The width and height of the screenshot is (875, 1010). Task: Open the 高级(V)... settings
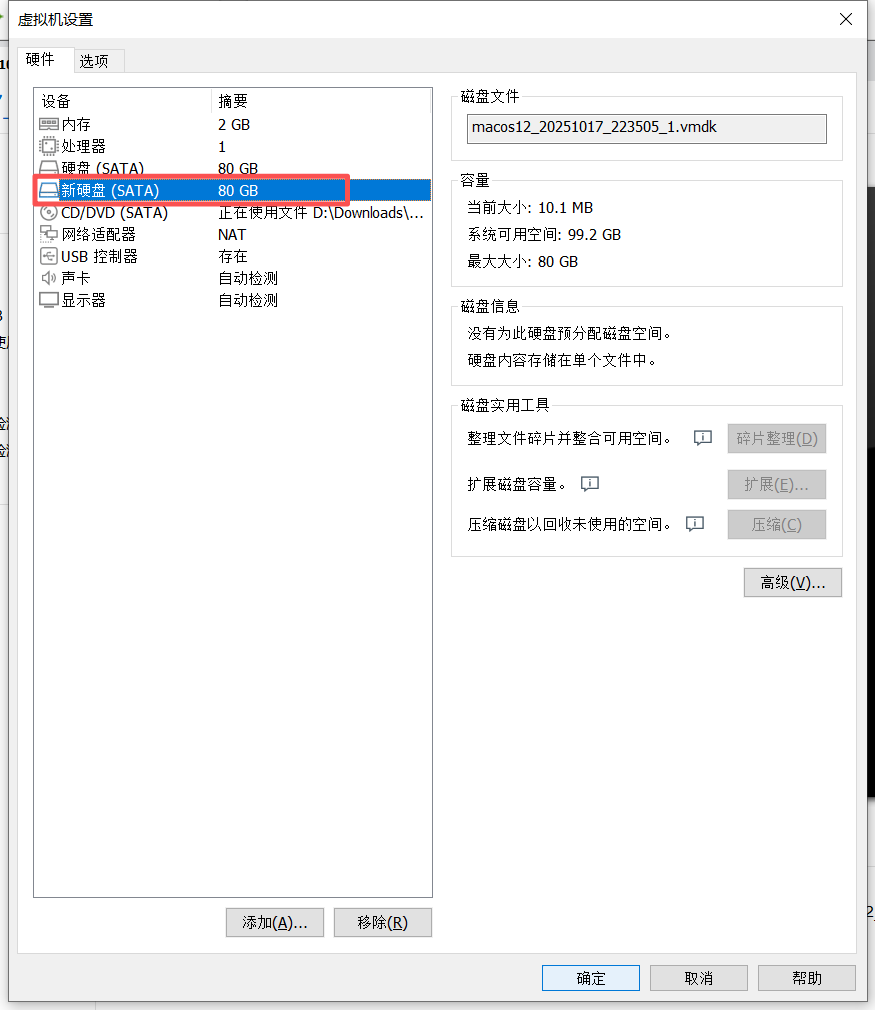tap(793, 582)
